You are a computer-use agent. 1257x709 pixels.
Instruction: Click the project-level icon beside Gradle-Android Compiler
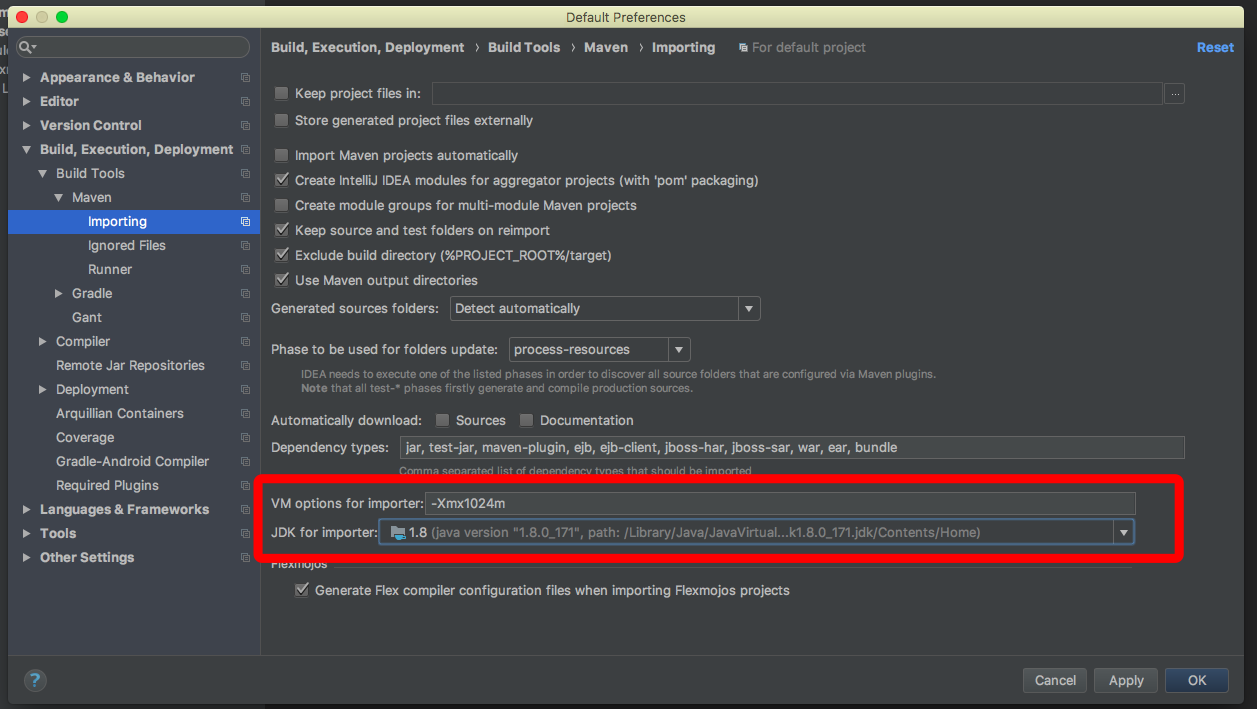pyautogui.click(x=245, y=462)
